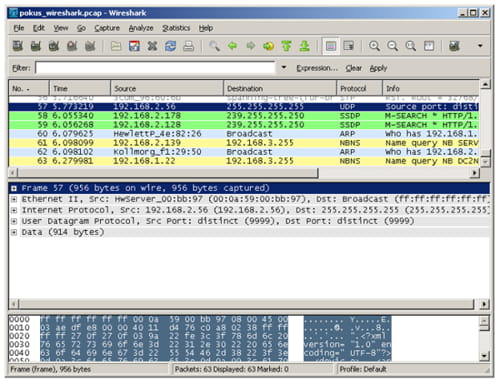
Task: Expand the Ethernet II tree node
Action: [x=14, y=199]
